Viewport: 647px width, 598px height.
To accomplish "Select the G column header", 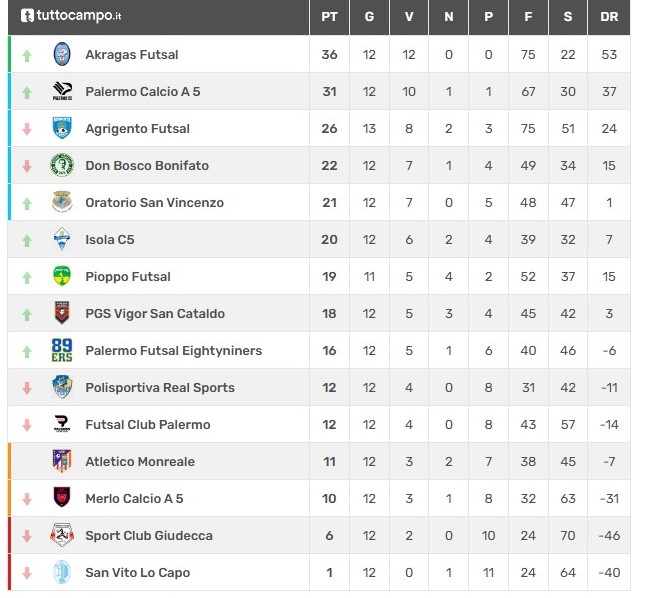I will pyautogui.click(x=369, y=17).
